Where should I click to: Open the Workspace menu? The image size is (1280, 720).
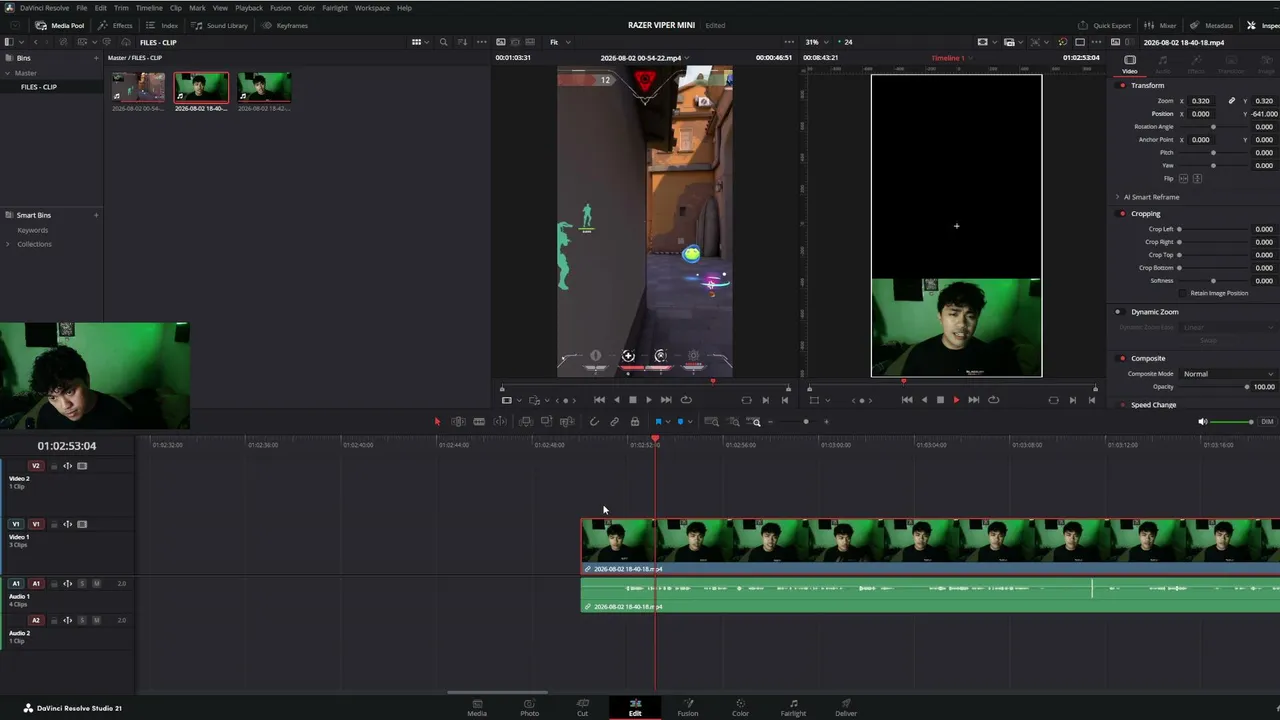(372, 8)
